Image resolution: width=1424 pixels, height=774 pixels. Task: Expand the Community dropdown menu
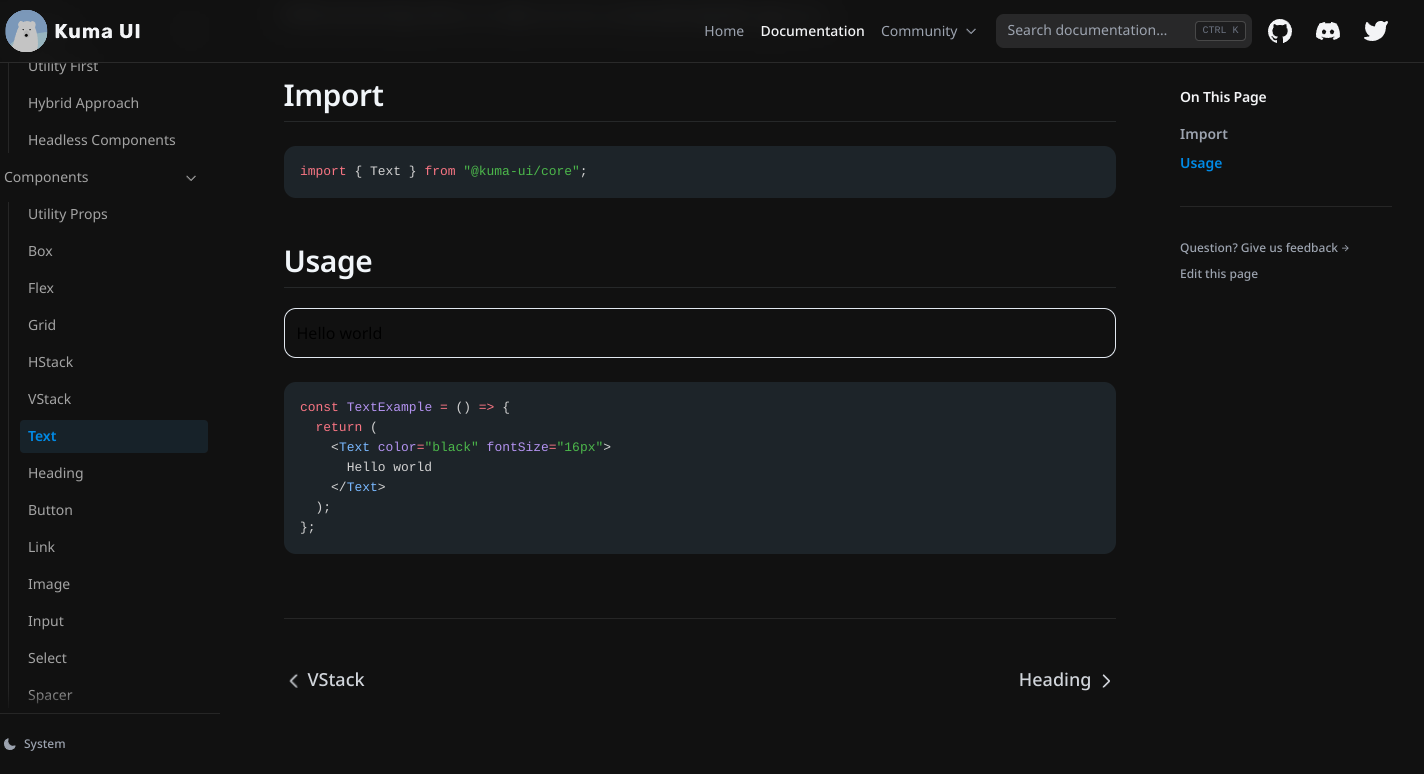928,31
